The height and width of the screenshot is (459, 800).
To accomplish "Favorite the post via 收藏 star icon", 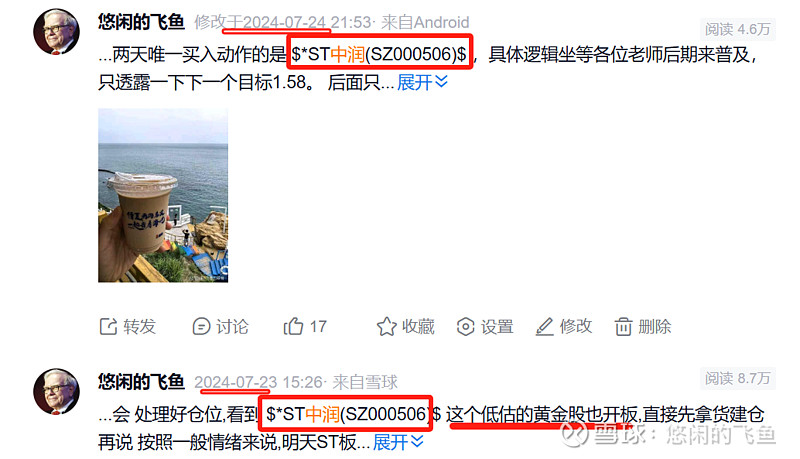I will coord(387,326).
